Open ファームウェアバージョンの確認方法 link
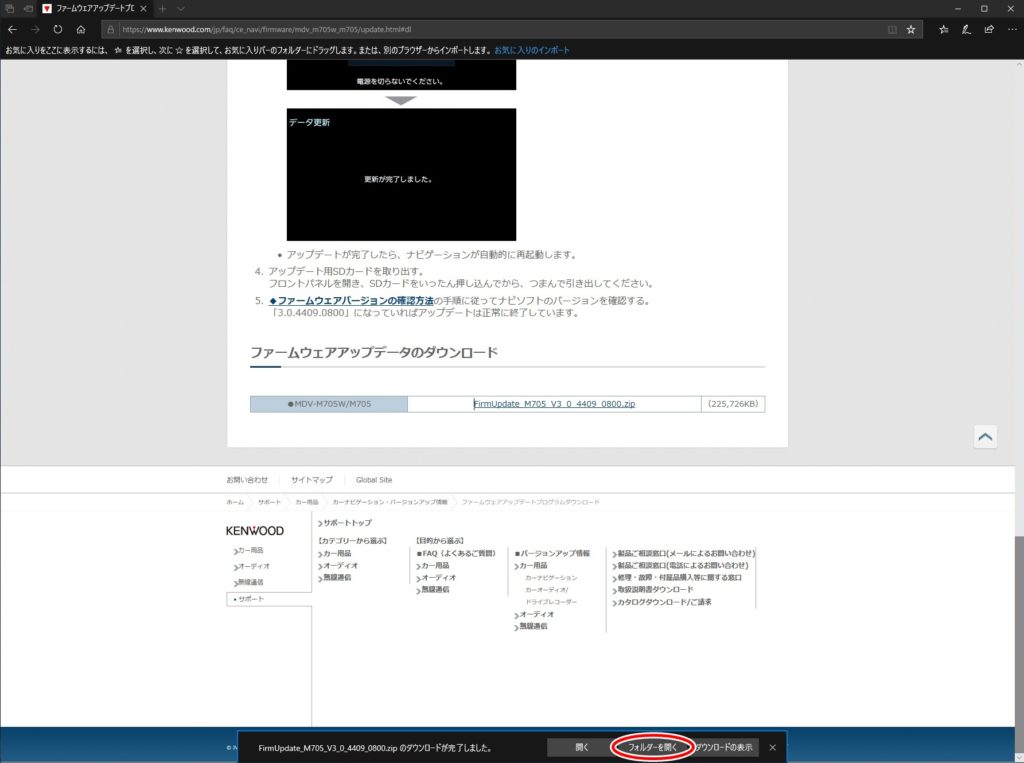1024x763 pixels. click(351, 300)
